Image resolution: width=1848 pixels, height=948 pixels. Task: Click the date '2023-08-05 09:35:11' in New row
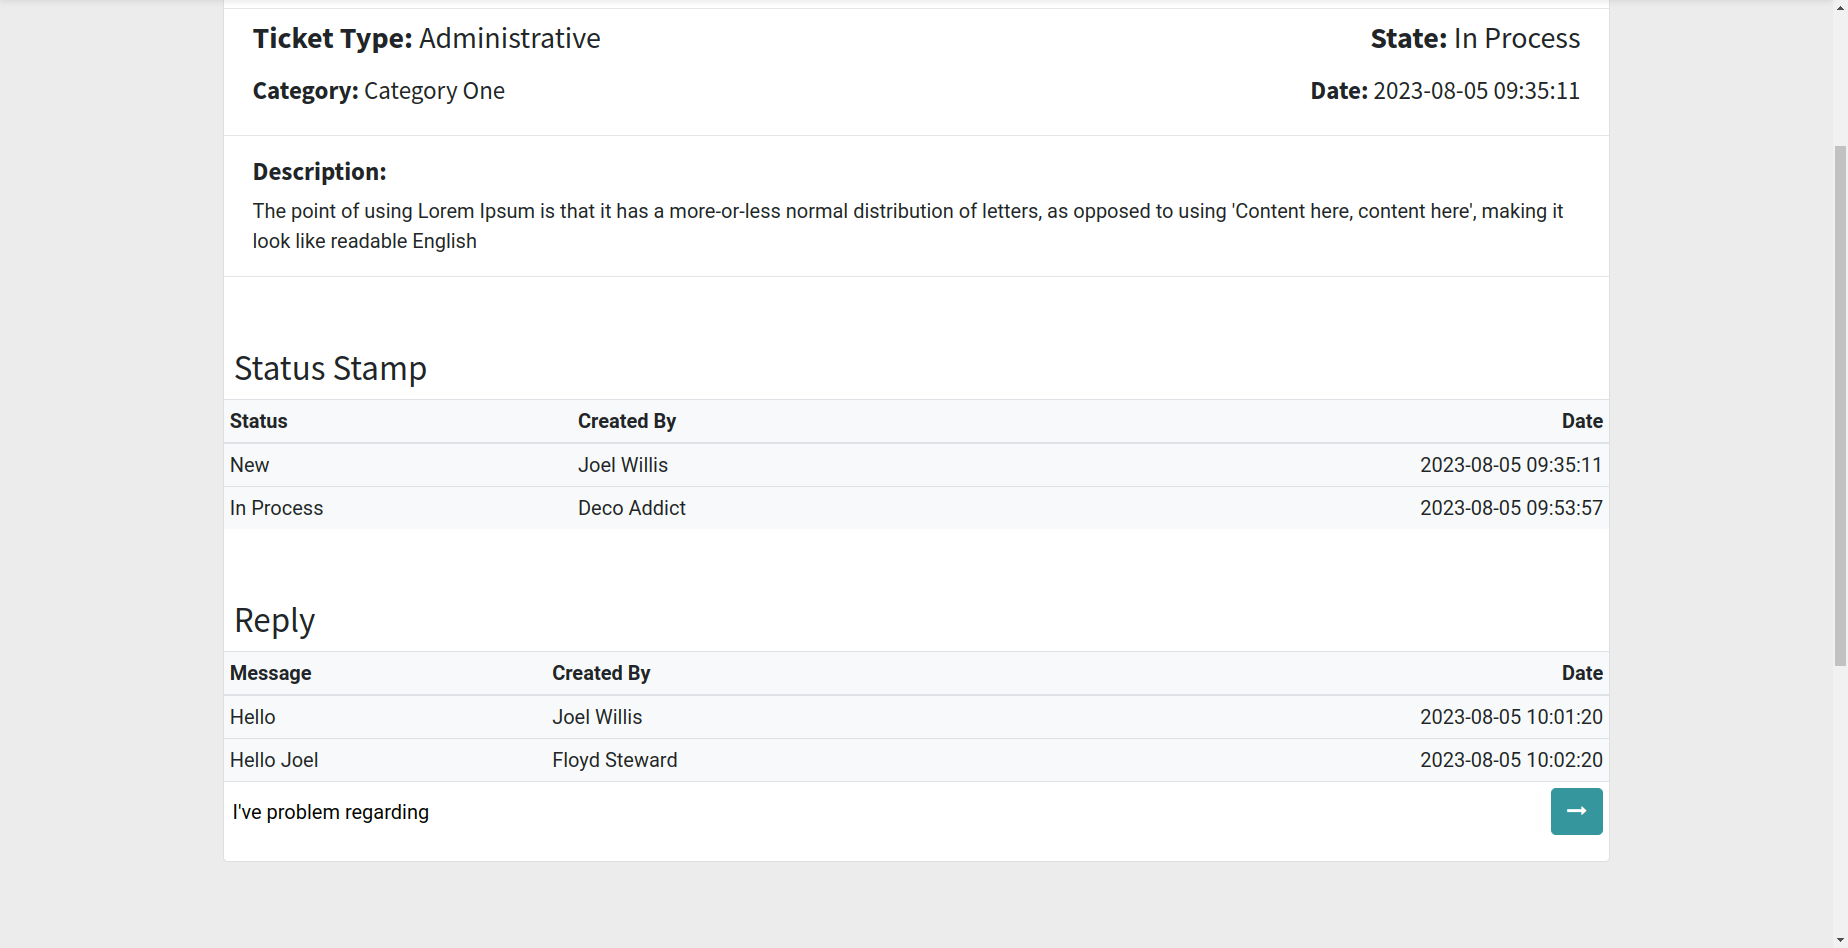click(x=1511, y=465)
